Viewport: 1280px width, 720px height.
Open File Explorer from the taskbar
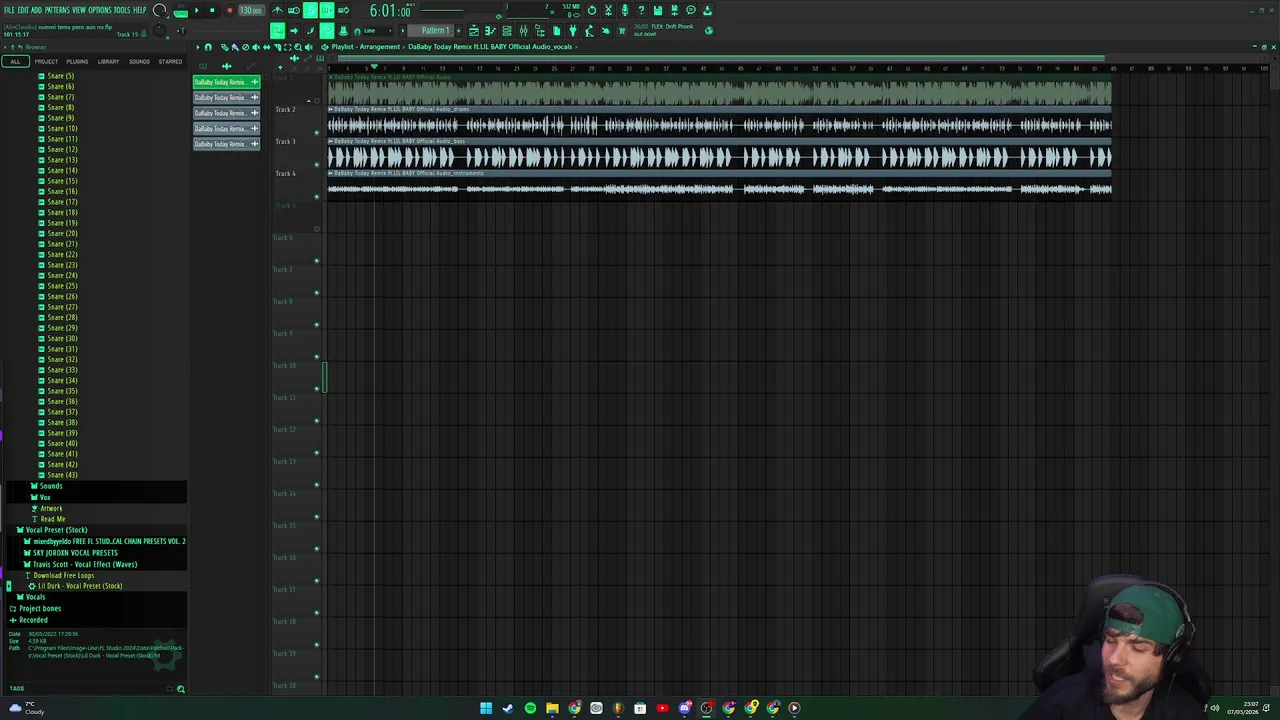pos(552,708)
